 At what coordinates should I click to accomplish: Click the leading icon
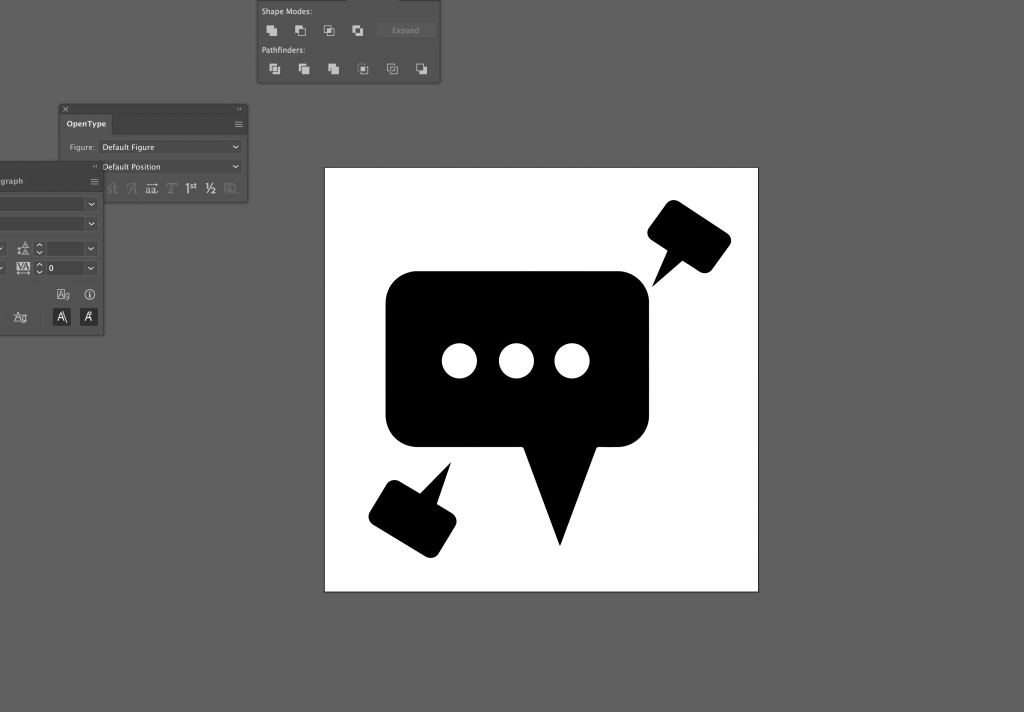[23, 249]
